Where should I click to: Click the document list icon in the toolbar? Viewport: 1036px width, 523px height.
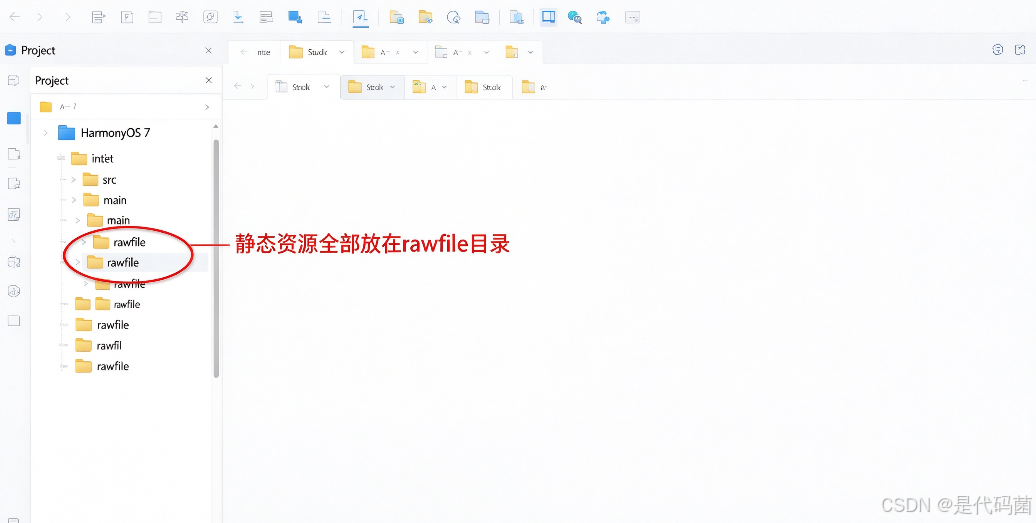click(x=98, y=17)
